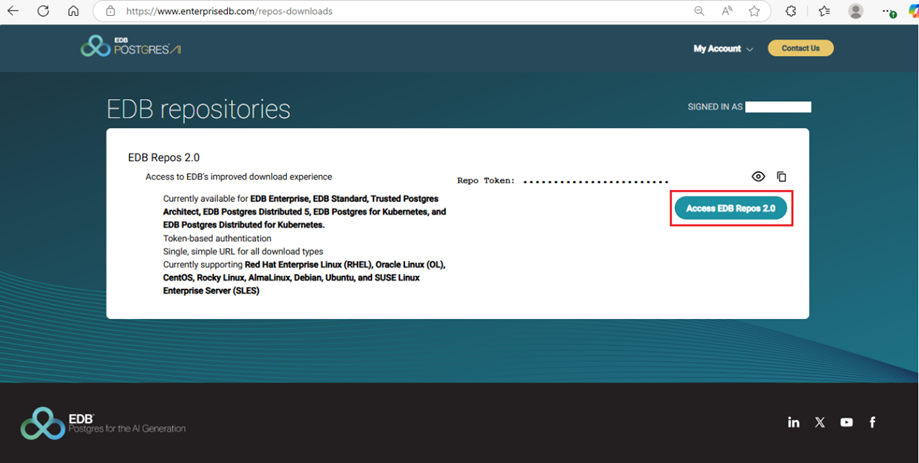Click the EDB footer logo
Viewport: 919px width, 463px height.
click(103, 424)
